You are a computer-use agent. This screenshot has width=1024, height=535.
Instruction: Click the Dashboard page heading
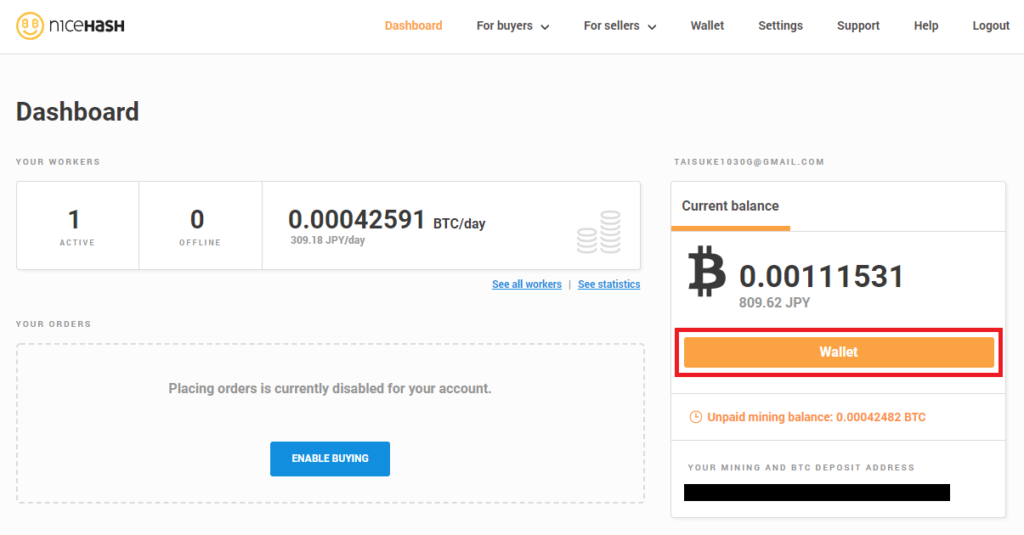click(77, 112)
